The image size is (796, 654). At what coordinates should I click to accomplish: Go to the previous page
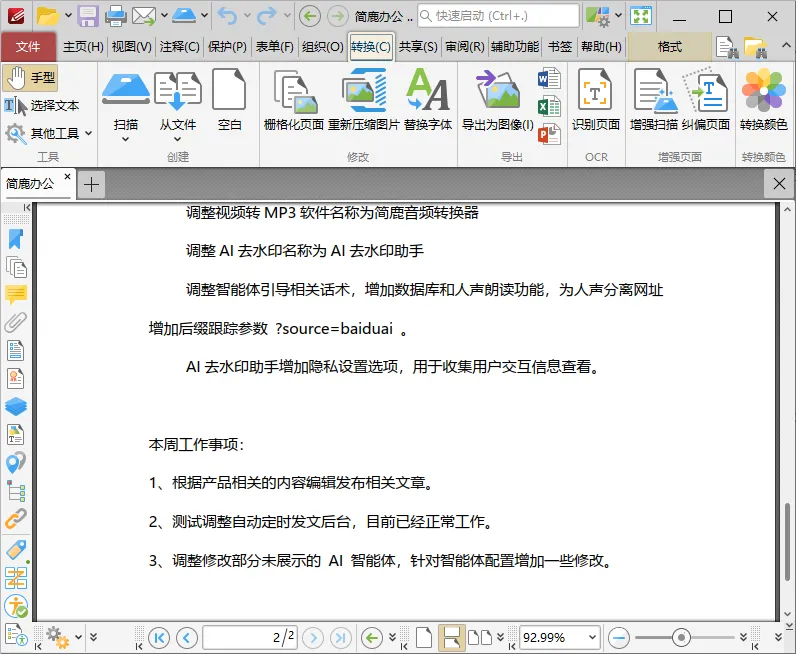pos(187,637)
